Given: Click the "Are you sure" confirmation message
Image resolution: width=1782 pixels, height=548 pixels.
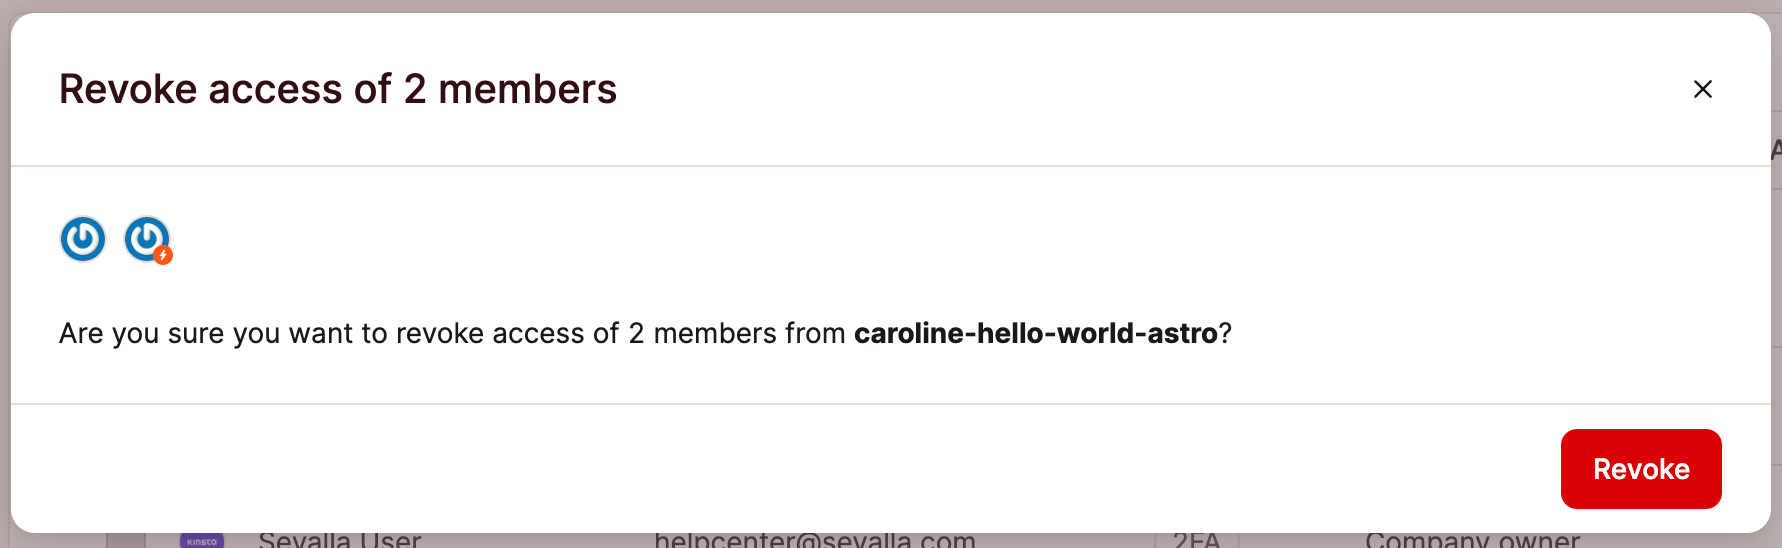Looking at the screenshot, I should 450,333.
